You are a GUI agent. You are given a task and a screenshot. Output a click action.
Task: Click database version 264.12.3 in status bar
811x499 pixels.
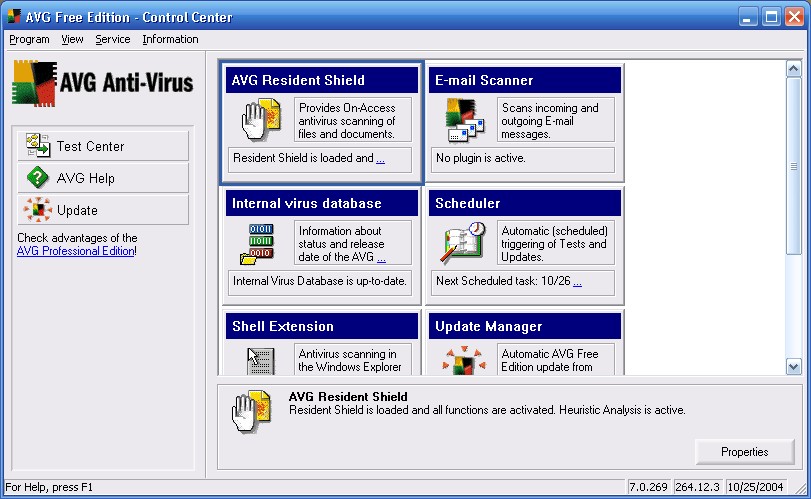click(x=697, y=487)
